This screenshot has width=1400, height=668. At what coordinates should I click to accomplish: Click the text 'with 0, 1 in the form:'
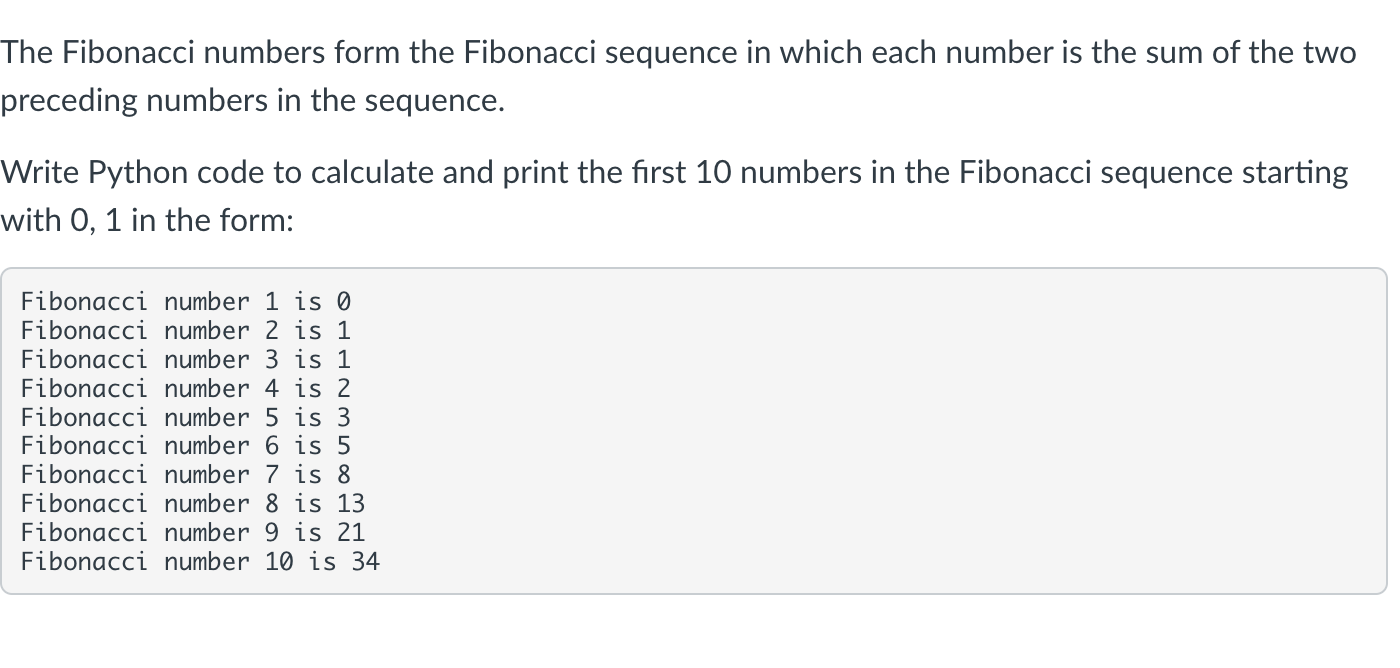146,221
